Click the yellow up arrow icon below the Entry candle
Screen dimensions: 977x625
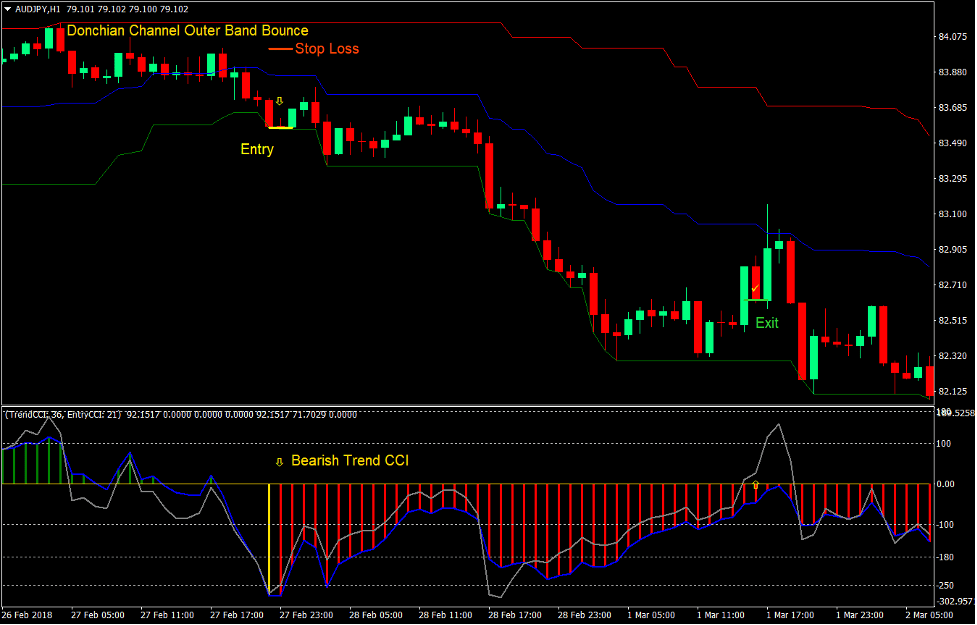[x=280, y=101]
